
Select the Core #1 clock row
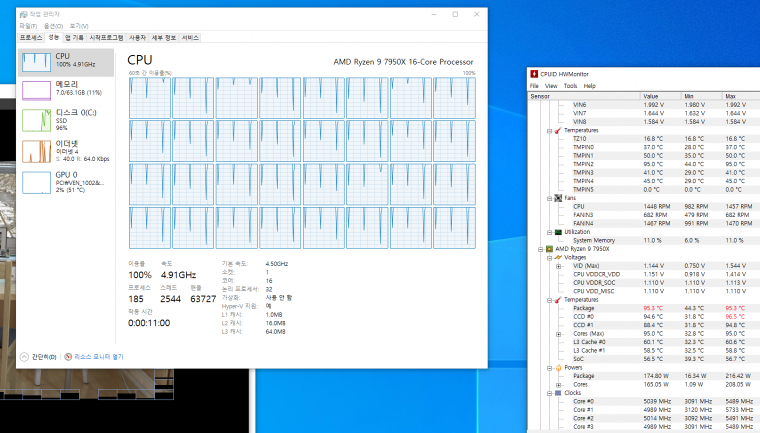coord(644,410)
